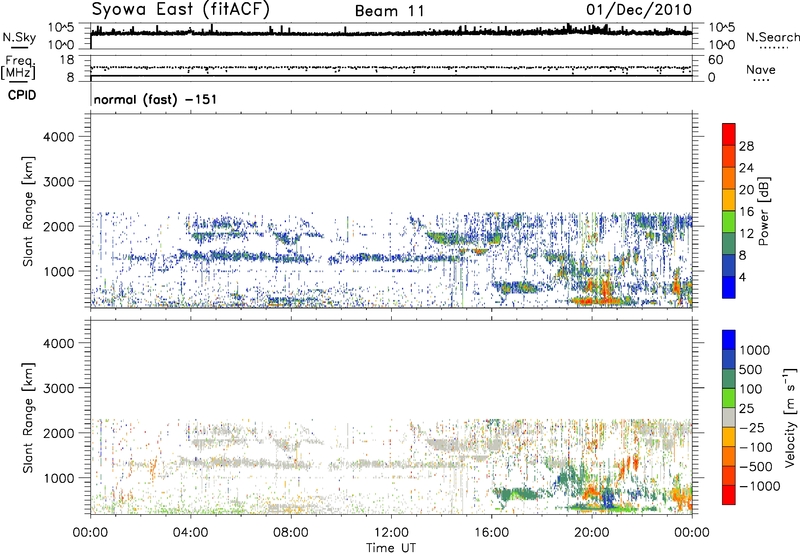Click the "3000" tick on velocity panel axis

pyautogui.click(x=59, y=388)
